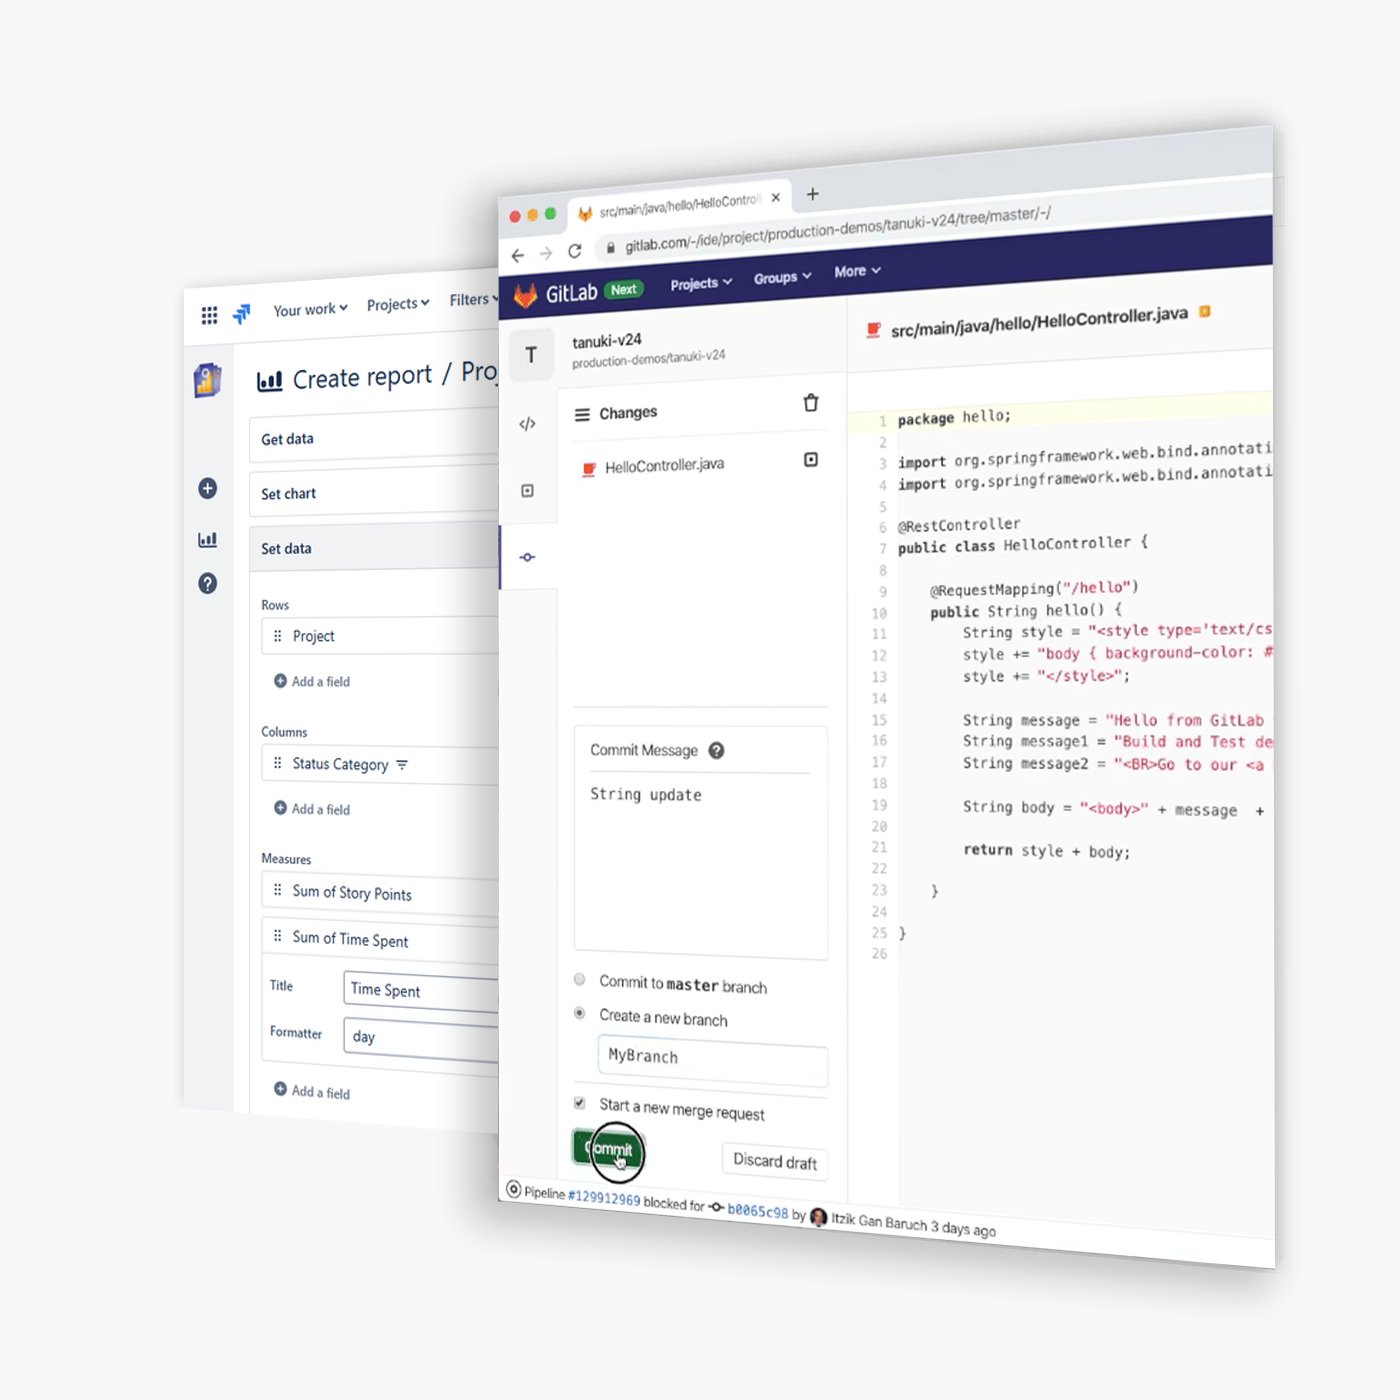Click the package hello; code line
Viewport: 1400px width, 1400px height.
pos(954,417)
